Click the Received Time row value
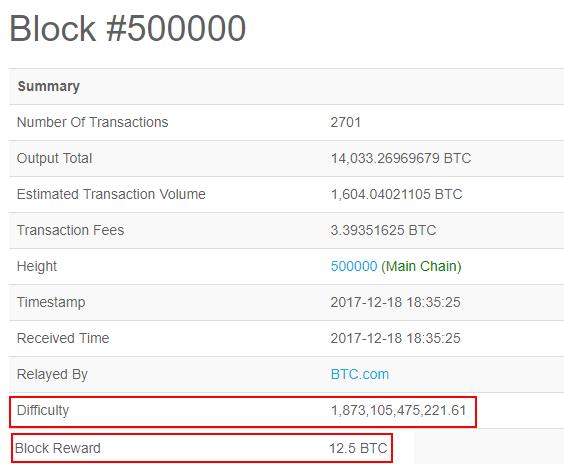 click(395, 338)
